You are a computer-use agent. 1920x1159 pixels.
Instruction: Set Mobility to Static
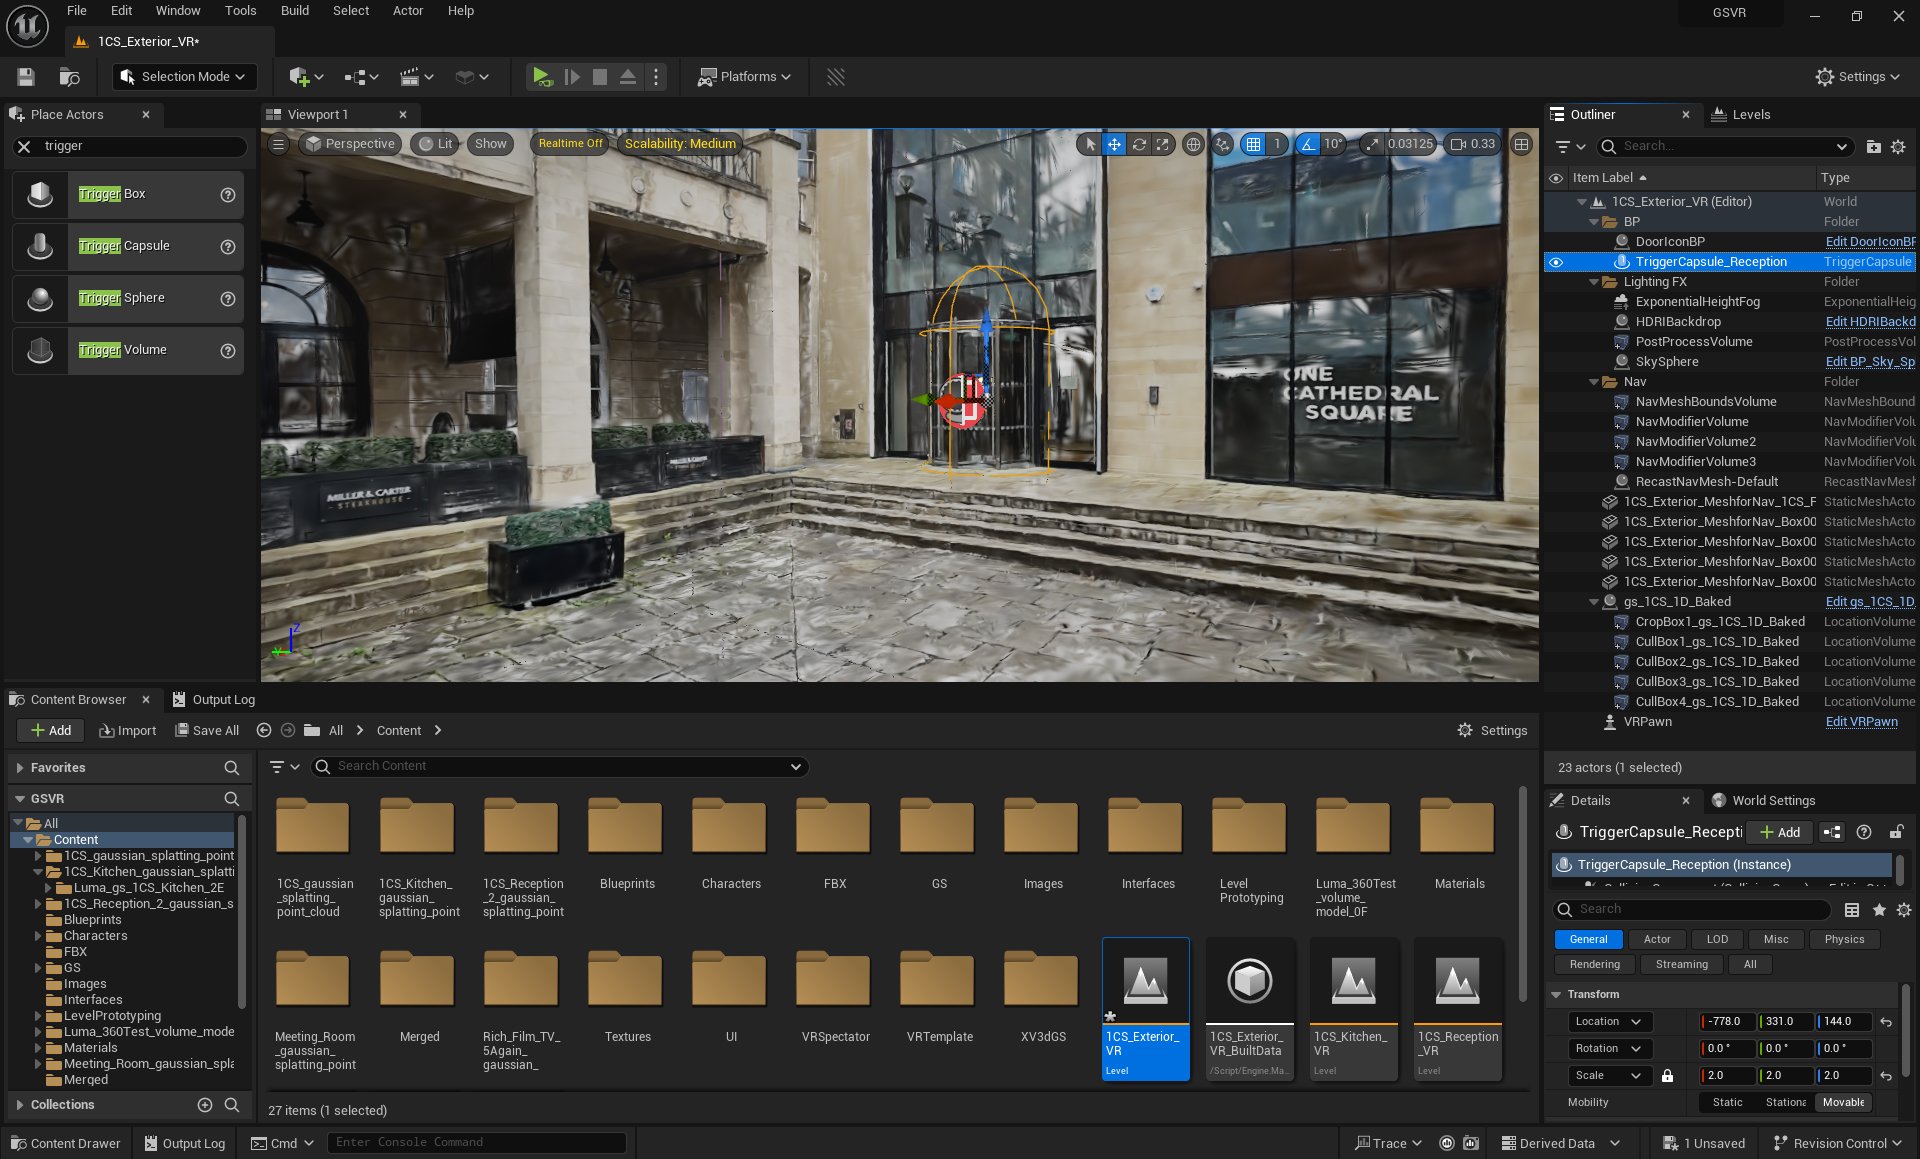coord(1727,1102)
